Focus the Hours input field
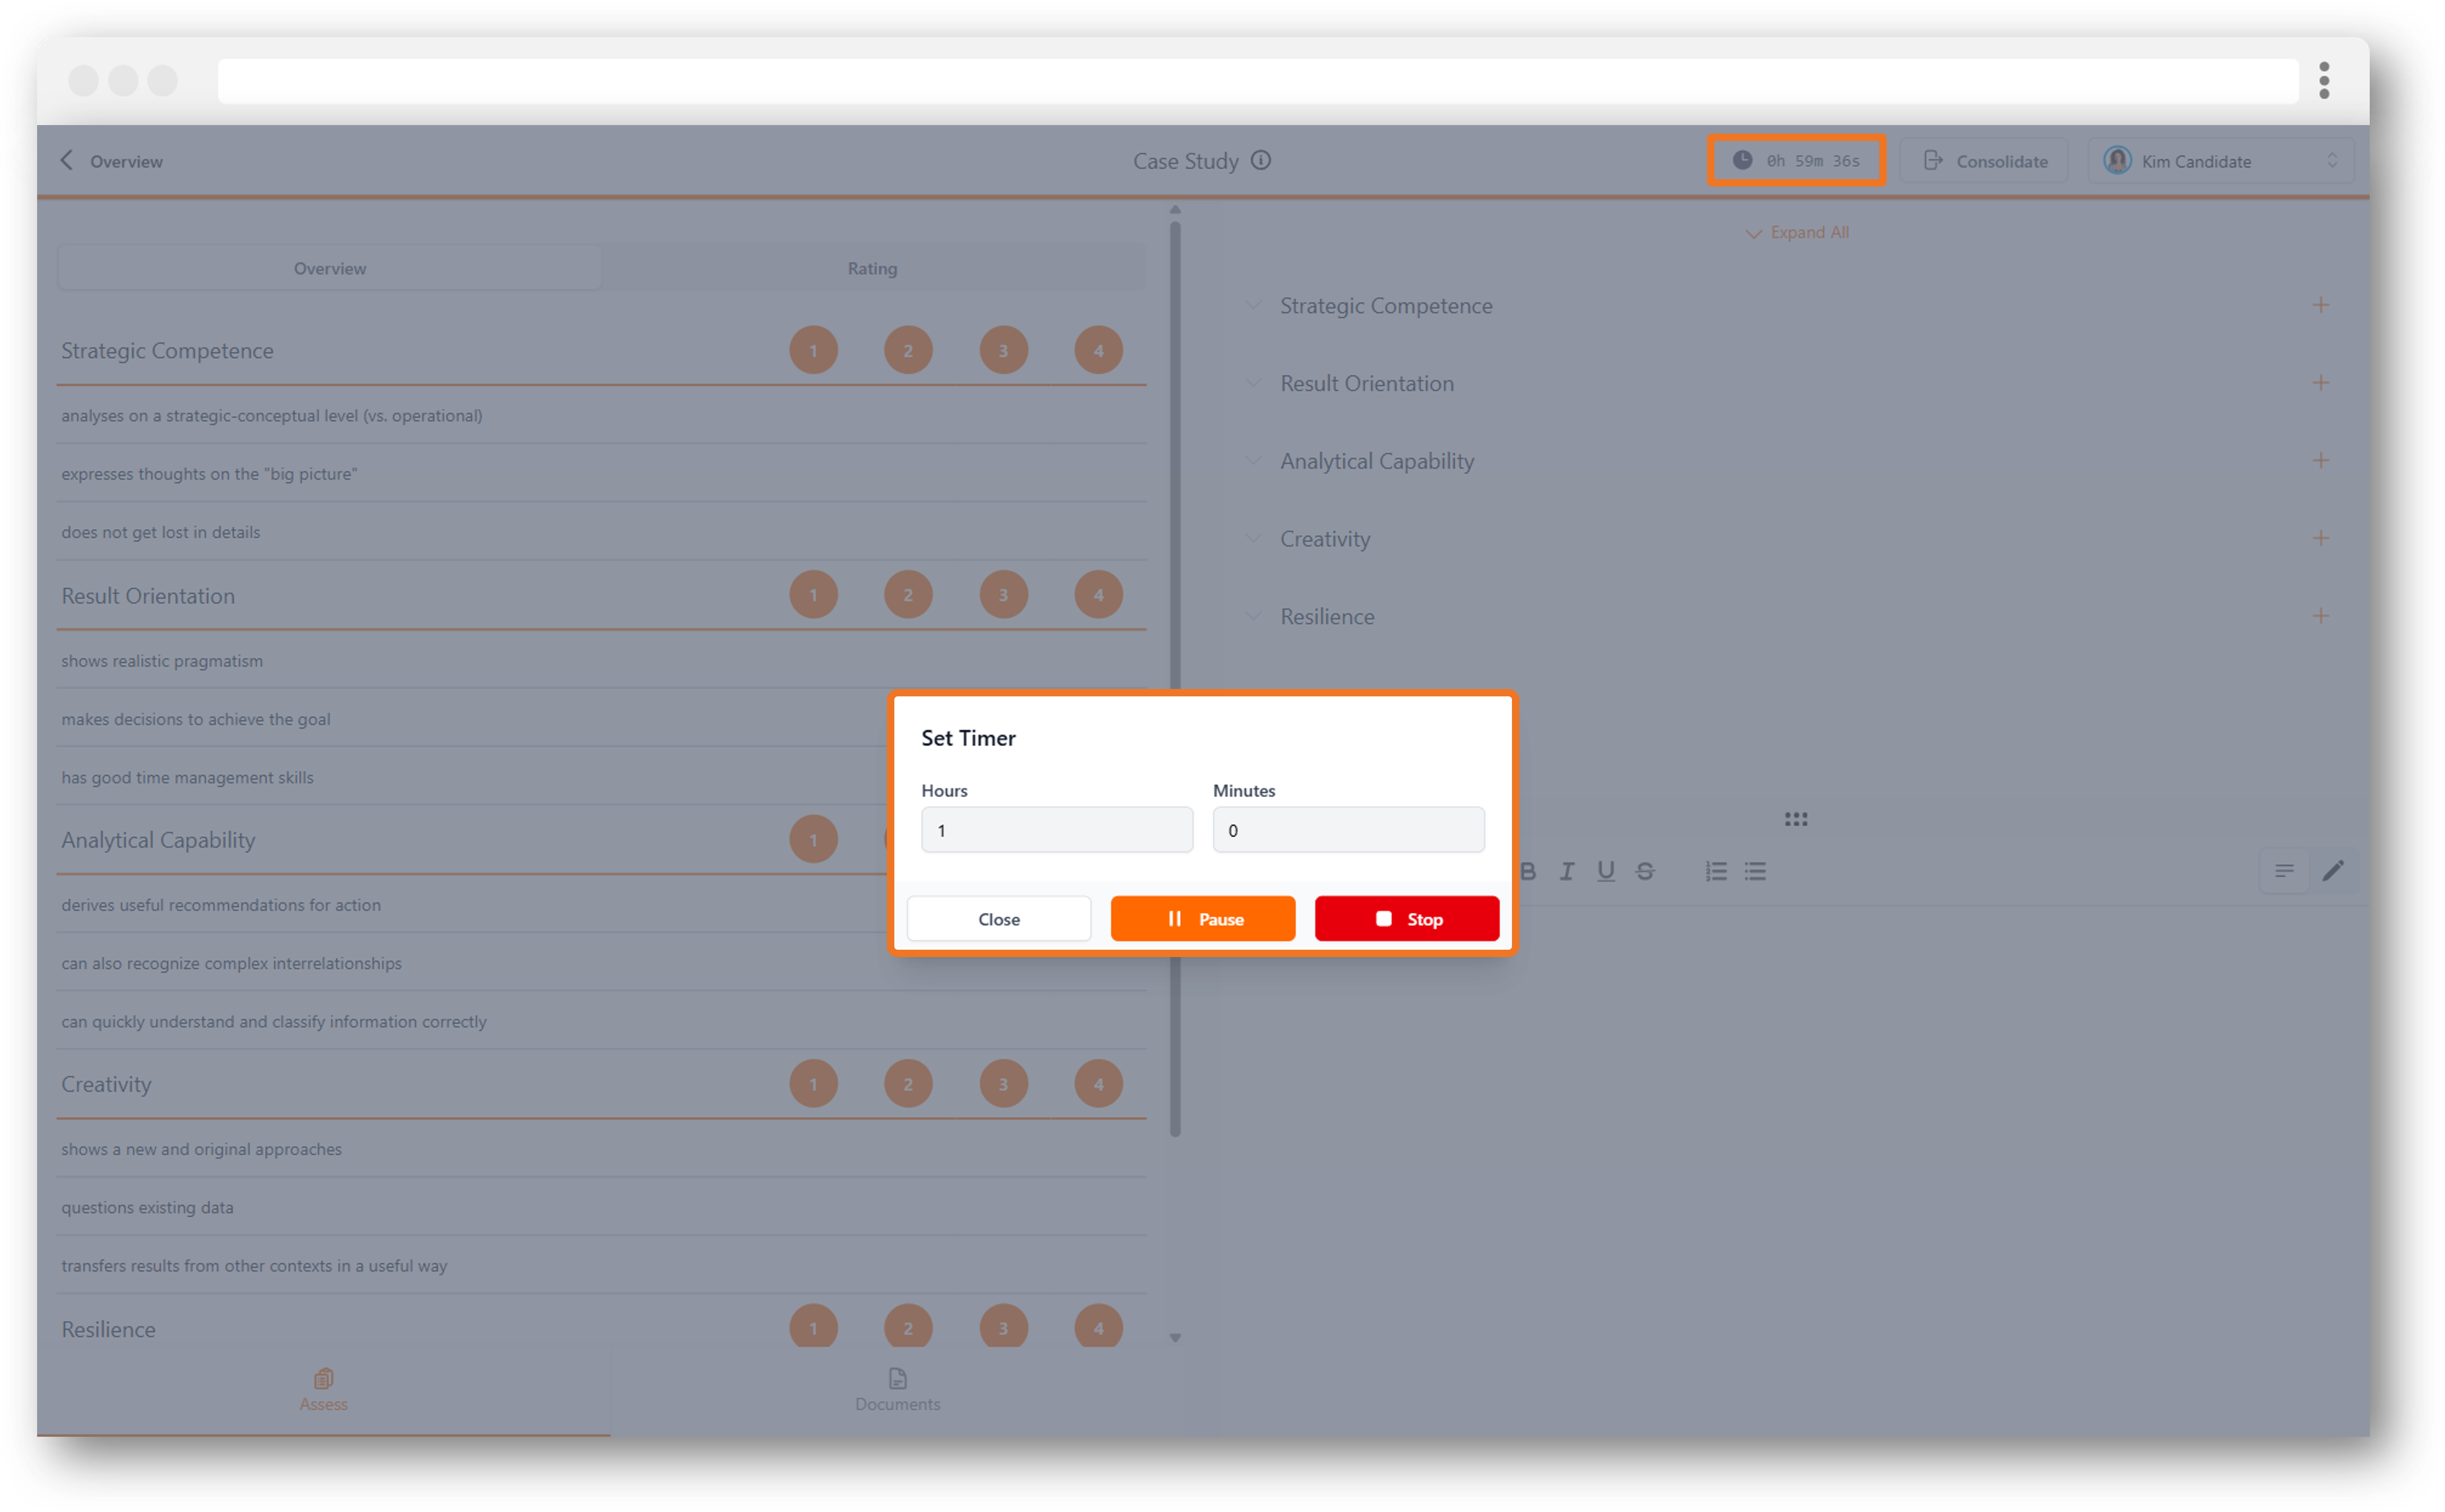This screenshot has width=2445, height=1512. click(1056, 830)
